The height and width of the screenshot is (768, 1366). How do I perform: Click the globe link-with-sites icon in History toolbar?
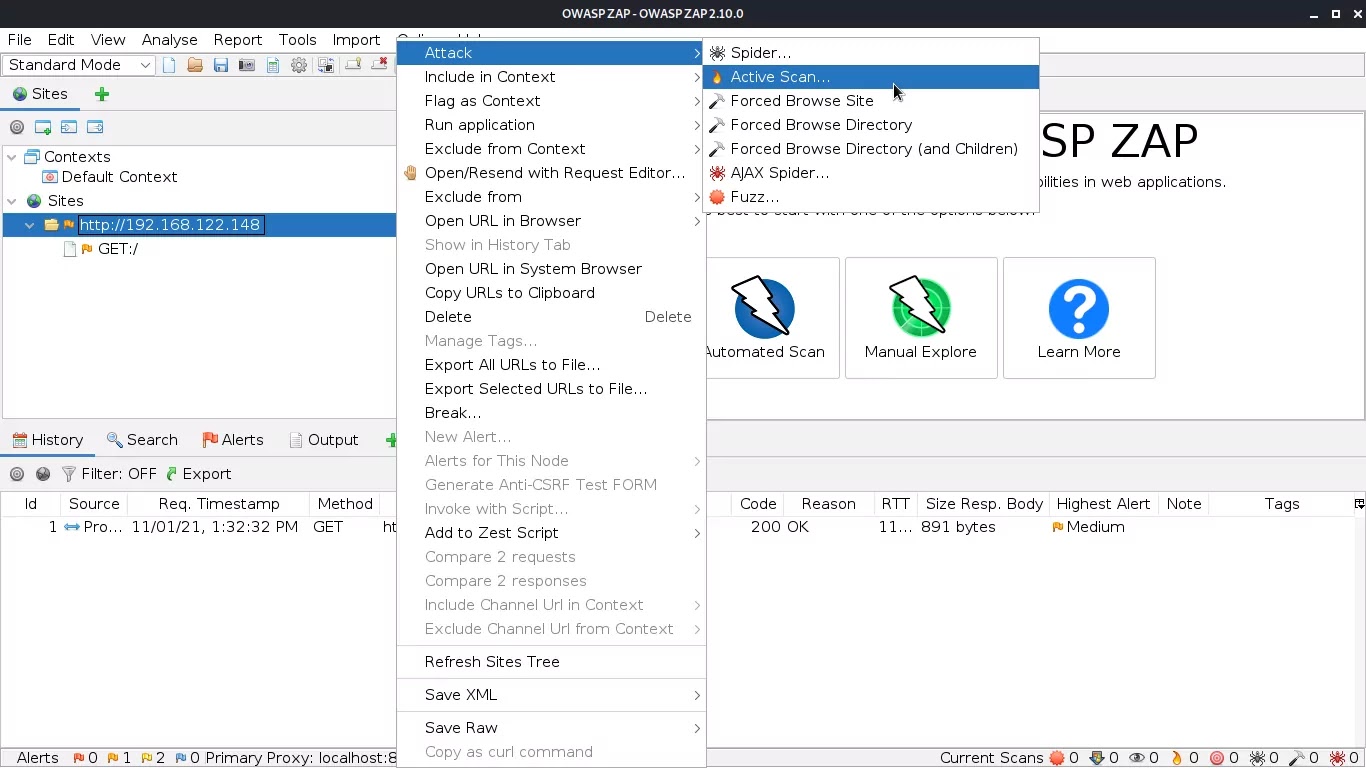(x=43, y=474)
